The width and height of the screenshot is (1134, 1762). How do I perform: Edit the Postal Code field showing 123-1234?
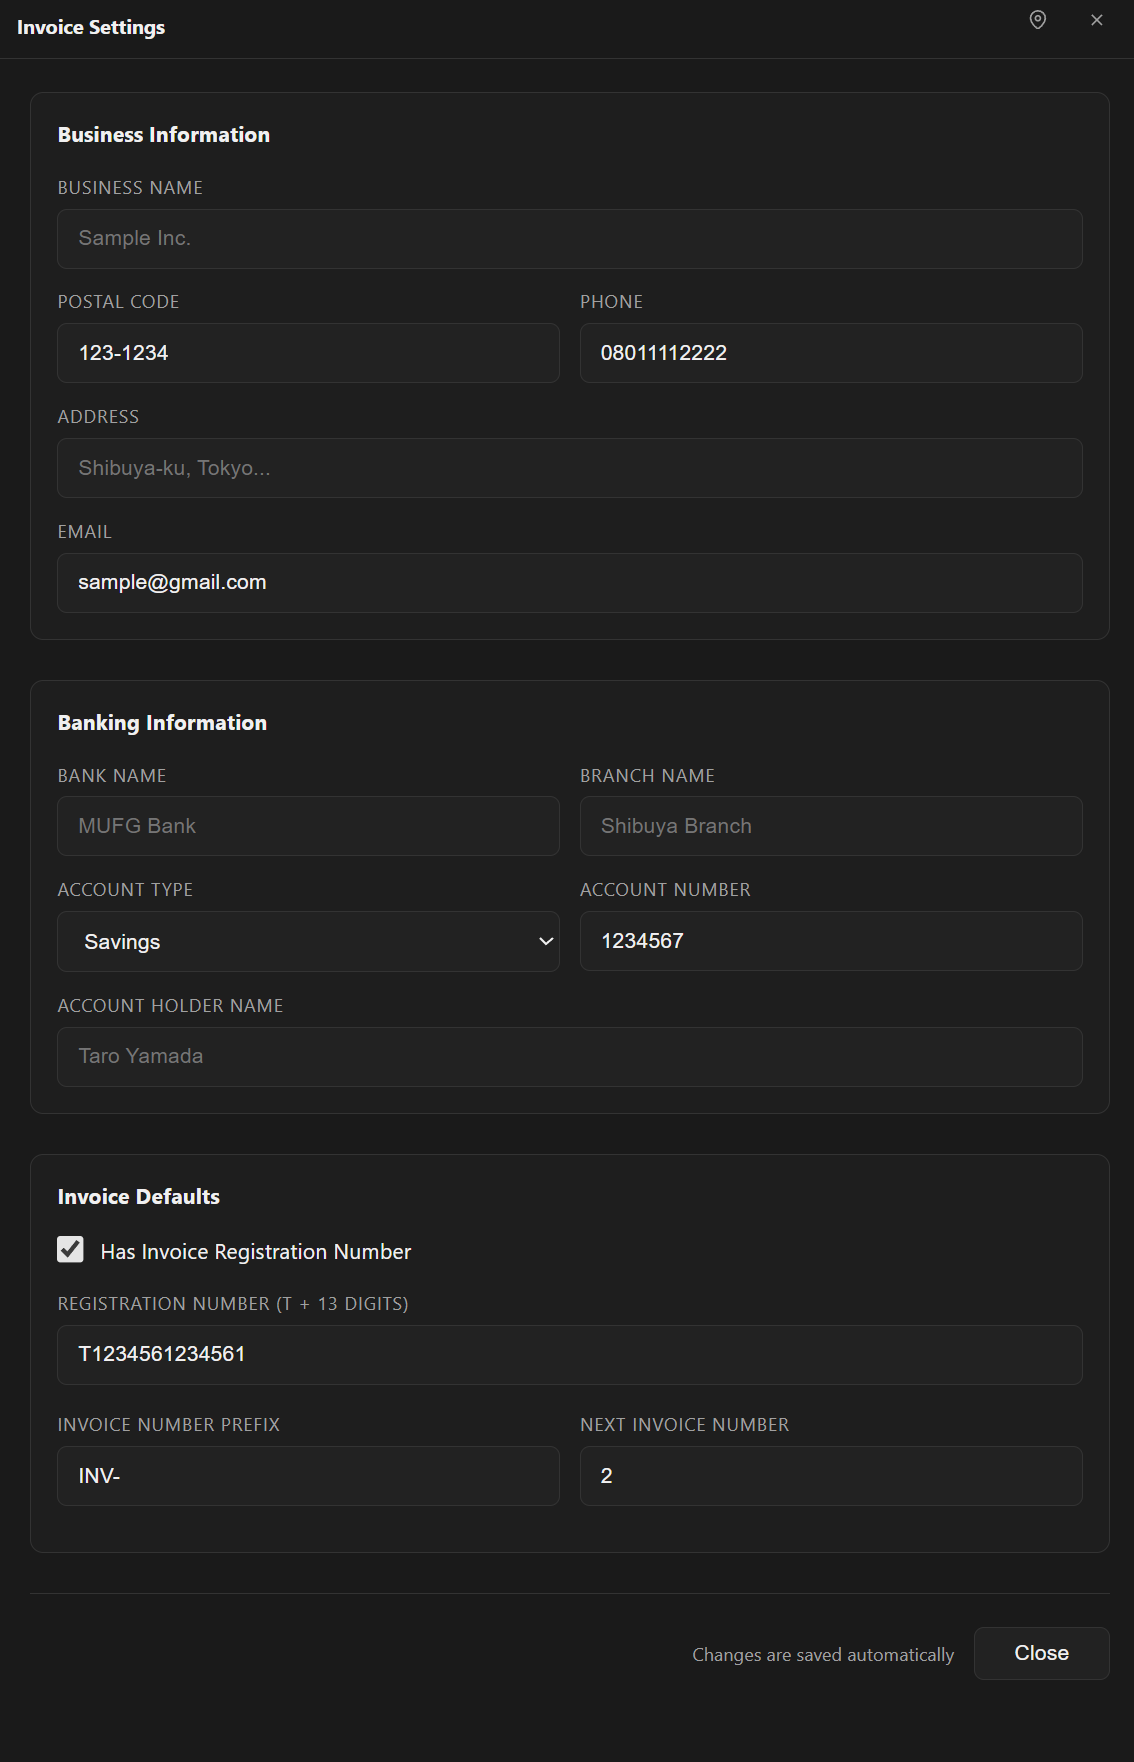click(x=308, y=353)
